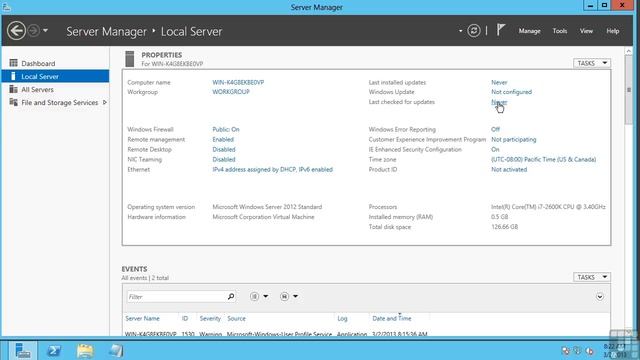
Task: Open the Help menu
Action: [613, 31]
